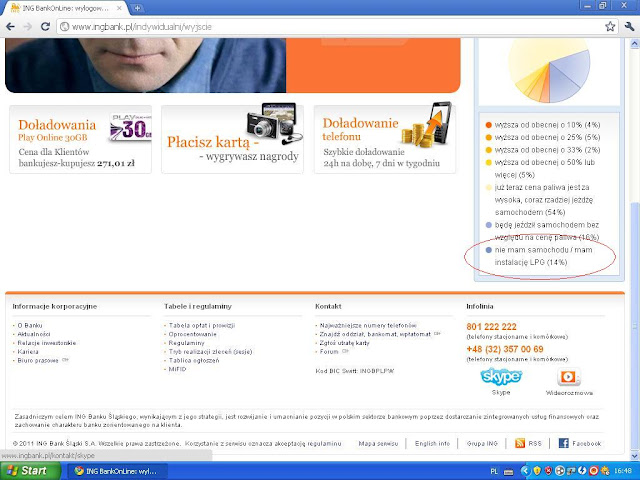Click the RSS feed icon
Viewport: 640px width, 480px height.
520,443
